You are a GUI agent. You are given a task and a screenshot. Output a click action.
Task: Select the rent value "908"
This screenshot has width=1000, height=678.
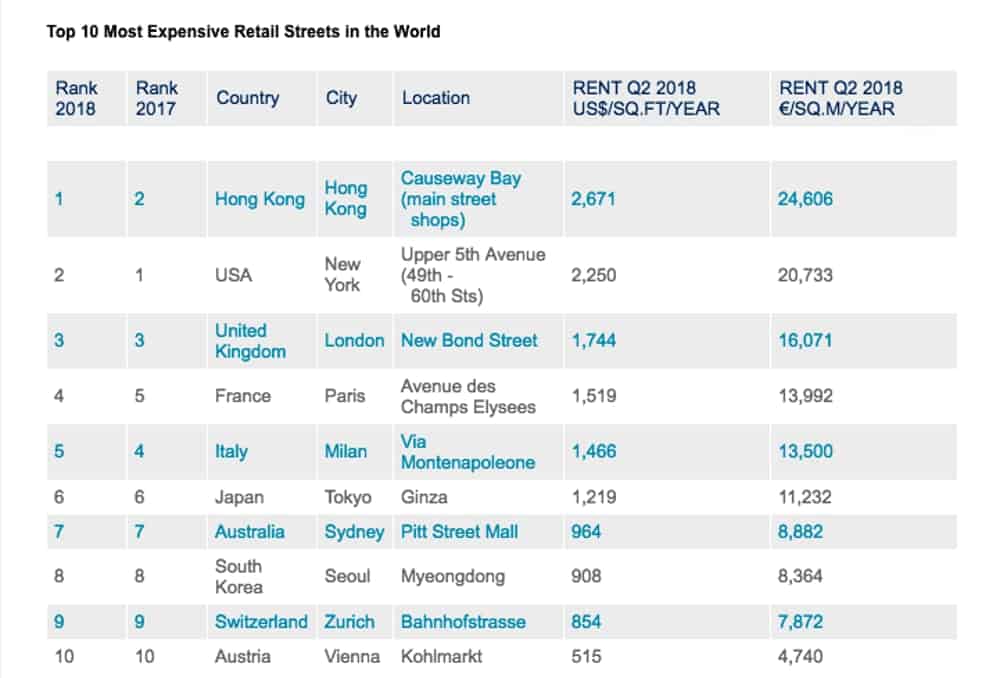(585, 577)
